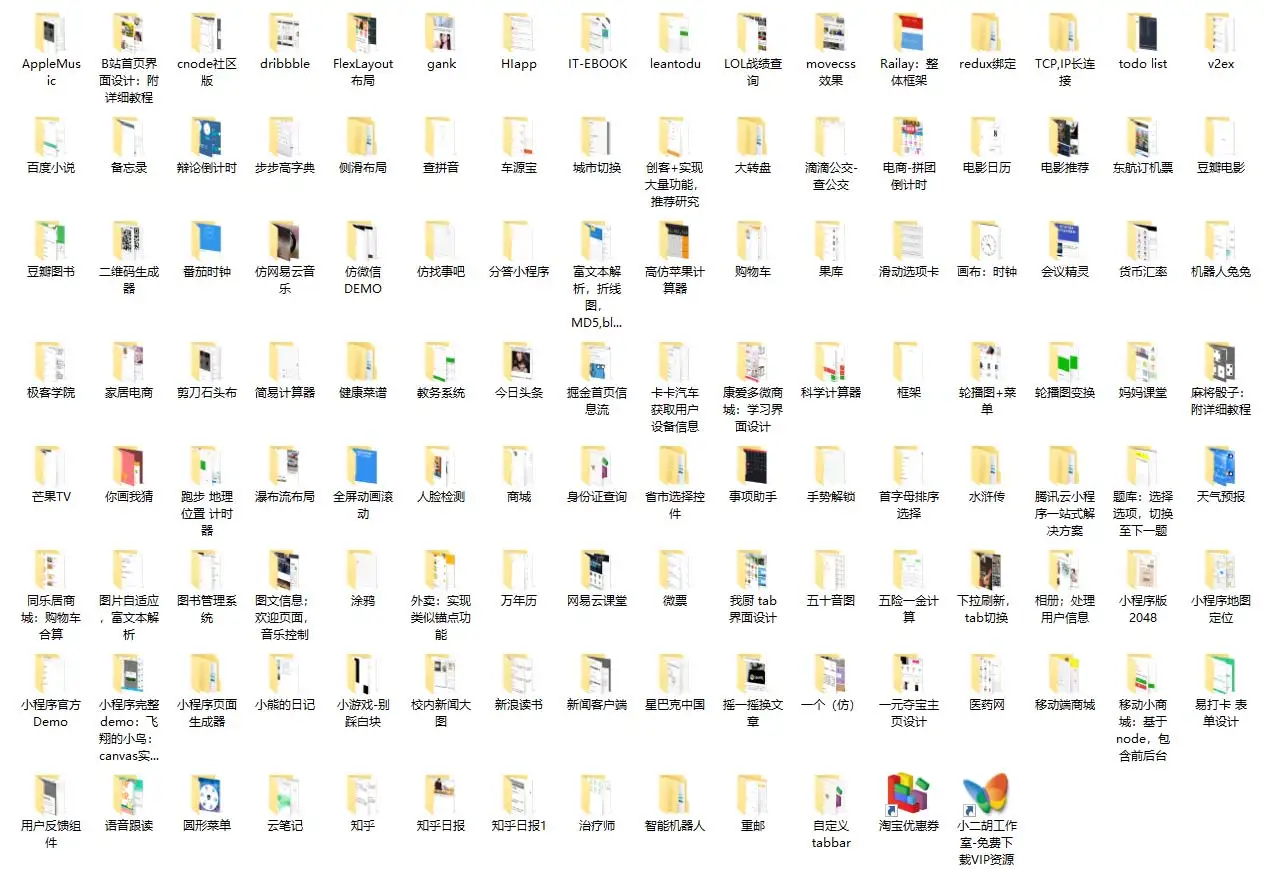Select the 辩论倒计时 folder
Screen dimensions: 1266x869
pyautogui.click(x=207, y=136)
